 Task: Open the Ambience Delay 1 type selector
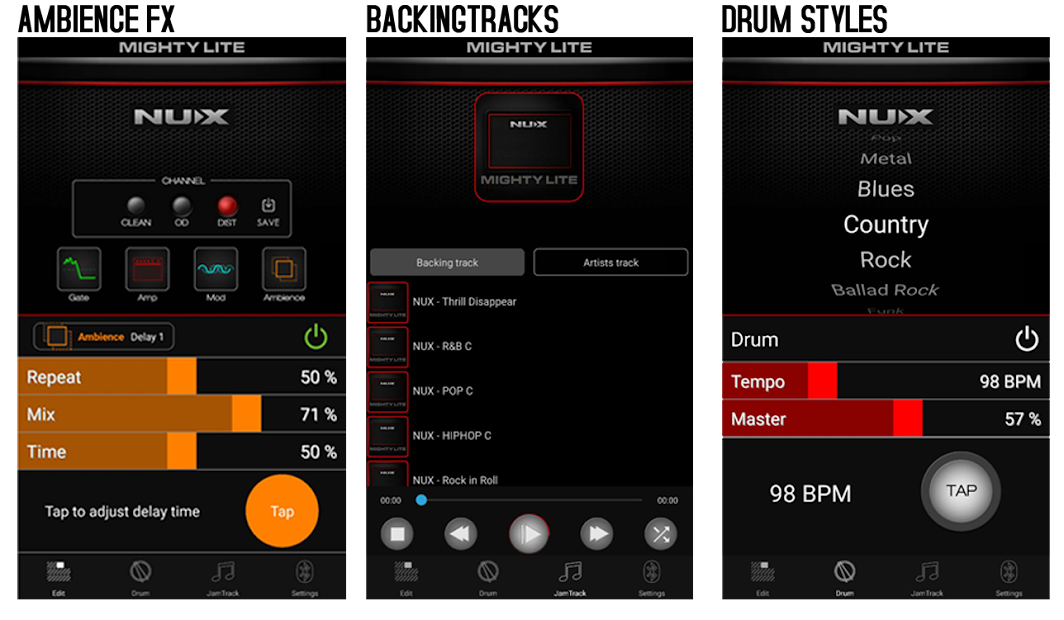click(x=103, y=336)
